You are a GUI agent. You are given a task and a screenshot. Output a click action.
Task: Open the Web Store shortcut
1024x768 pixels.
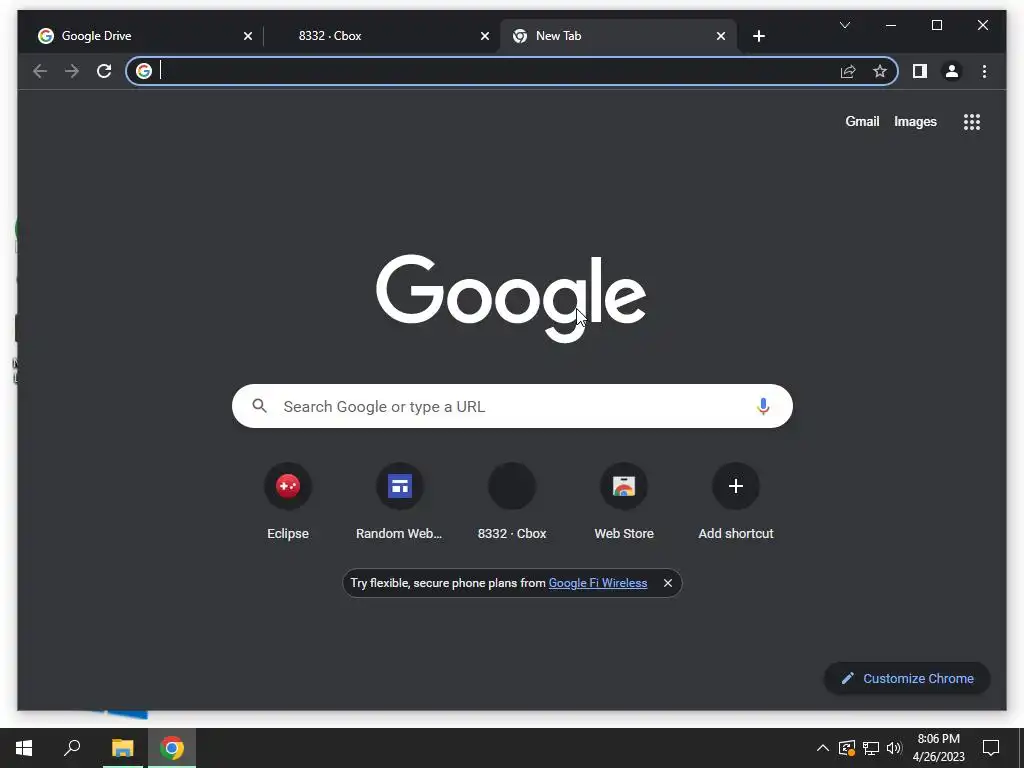(624, 502)
